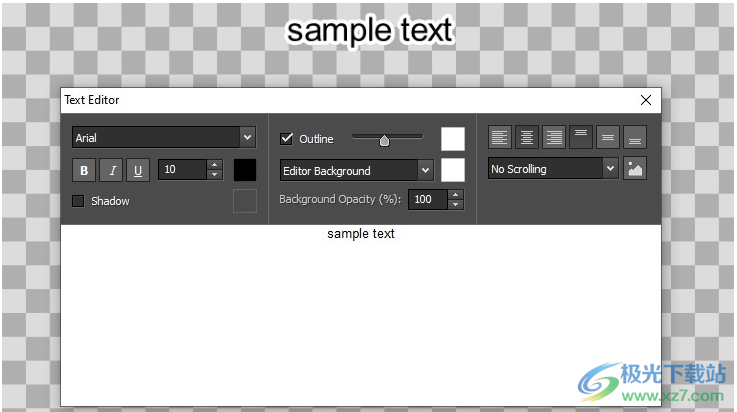This screenshot has width=737, height=412.
Task: Align text to vertical middle
Action: point(608,137)
